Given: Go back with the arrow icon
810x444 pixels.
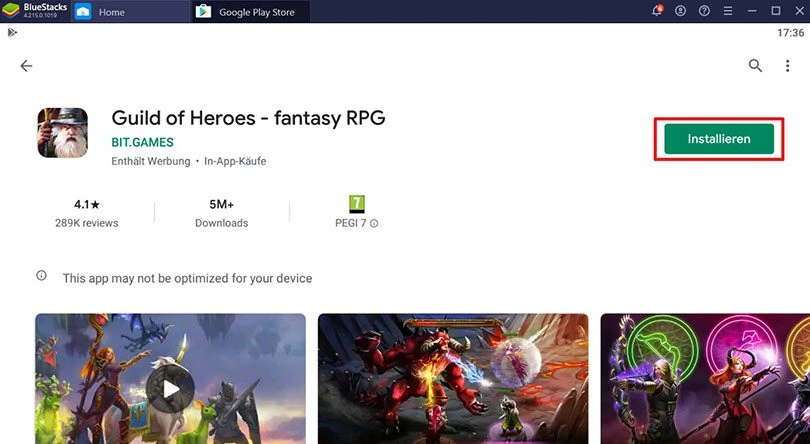Looking at the screenshot, I should click(26, 66).
